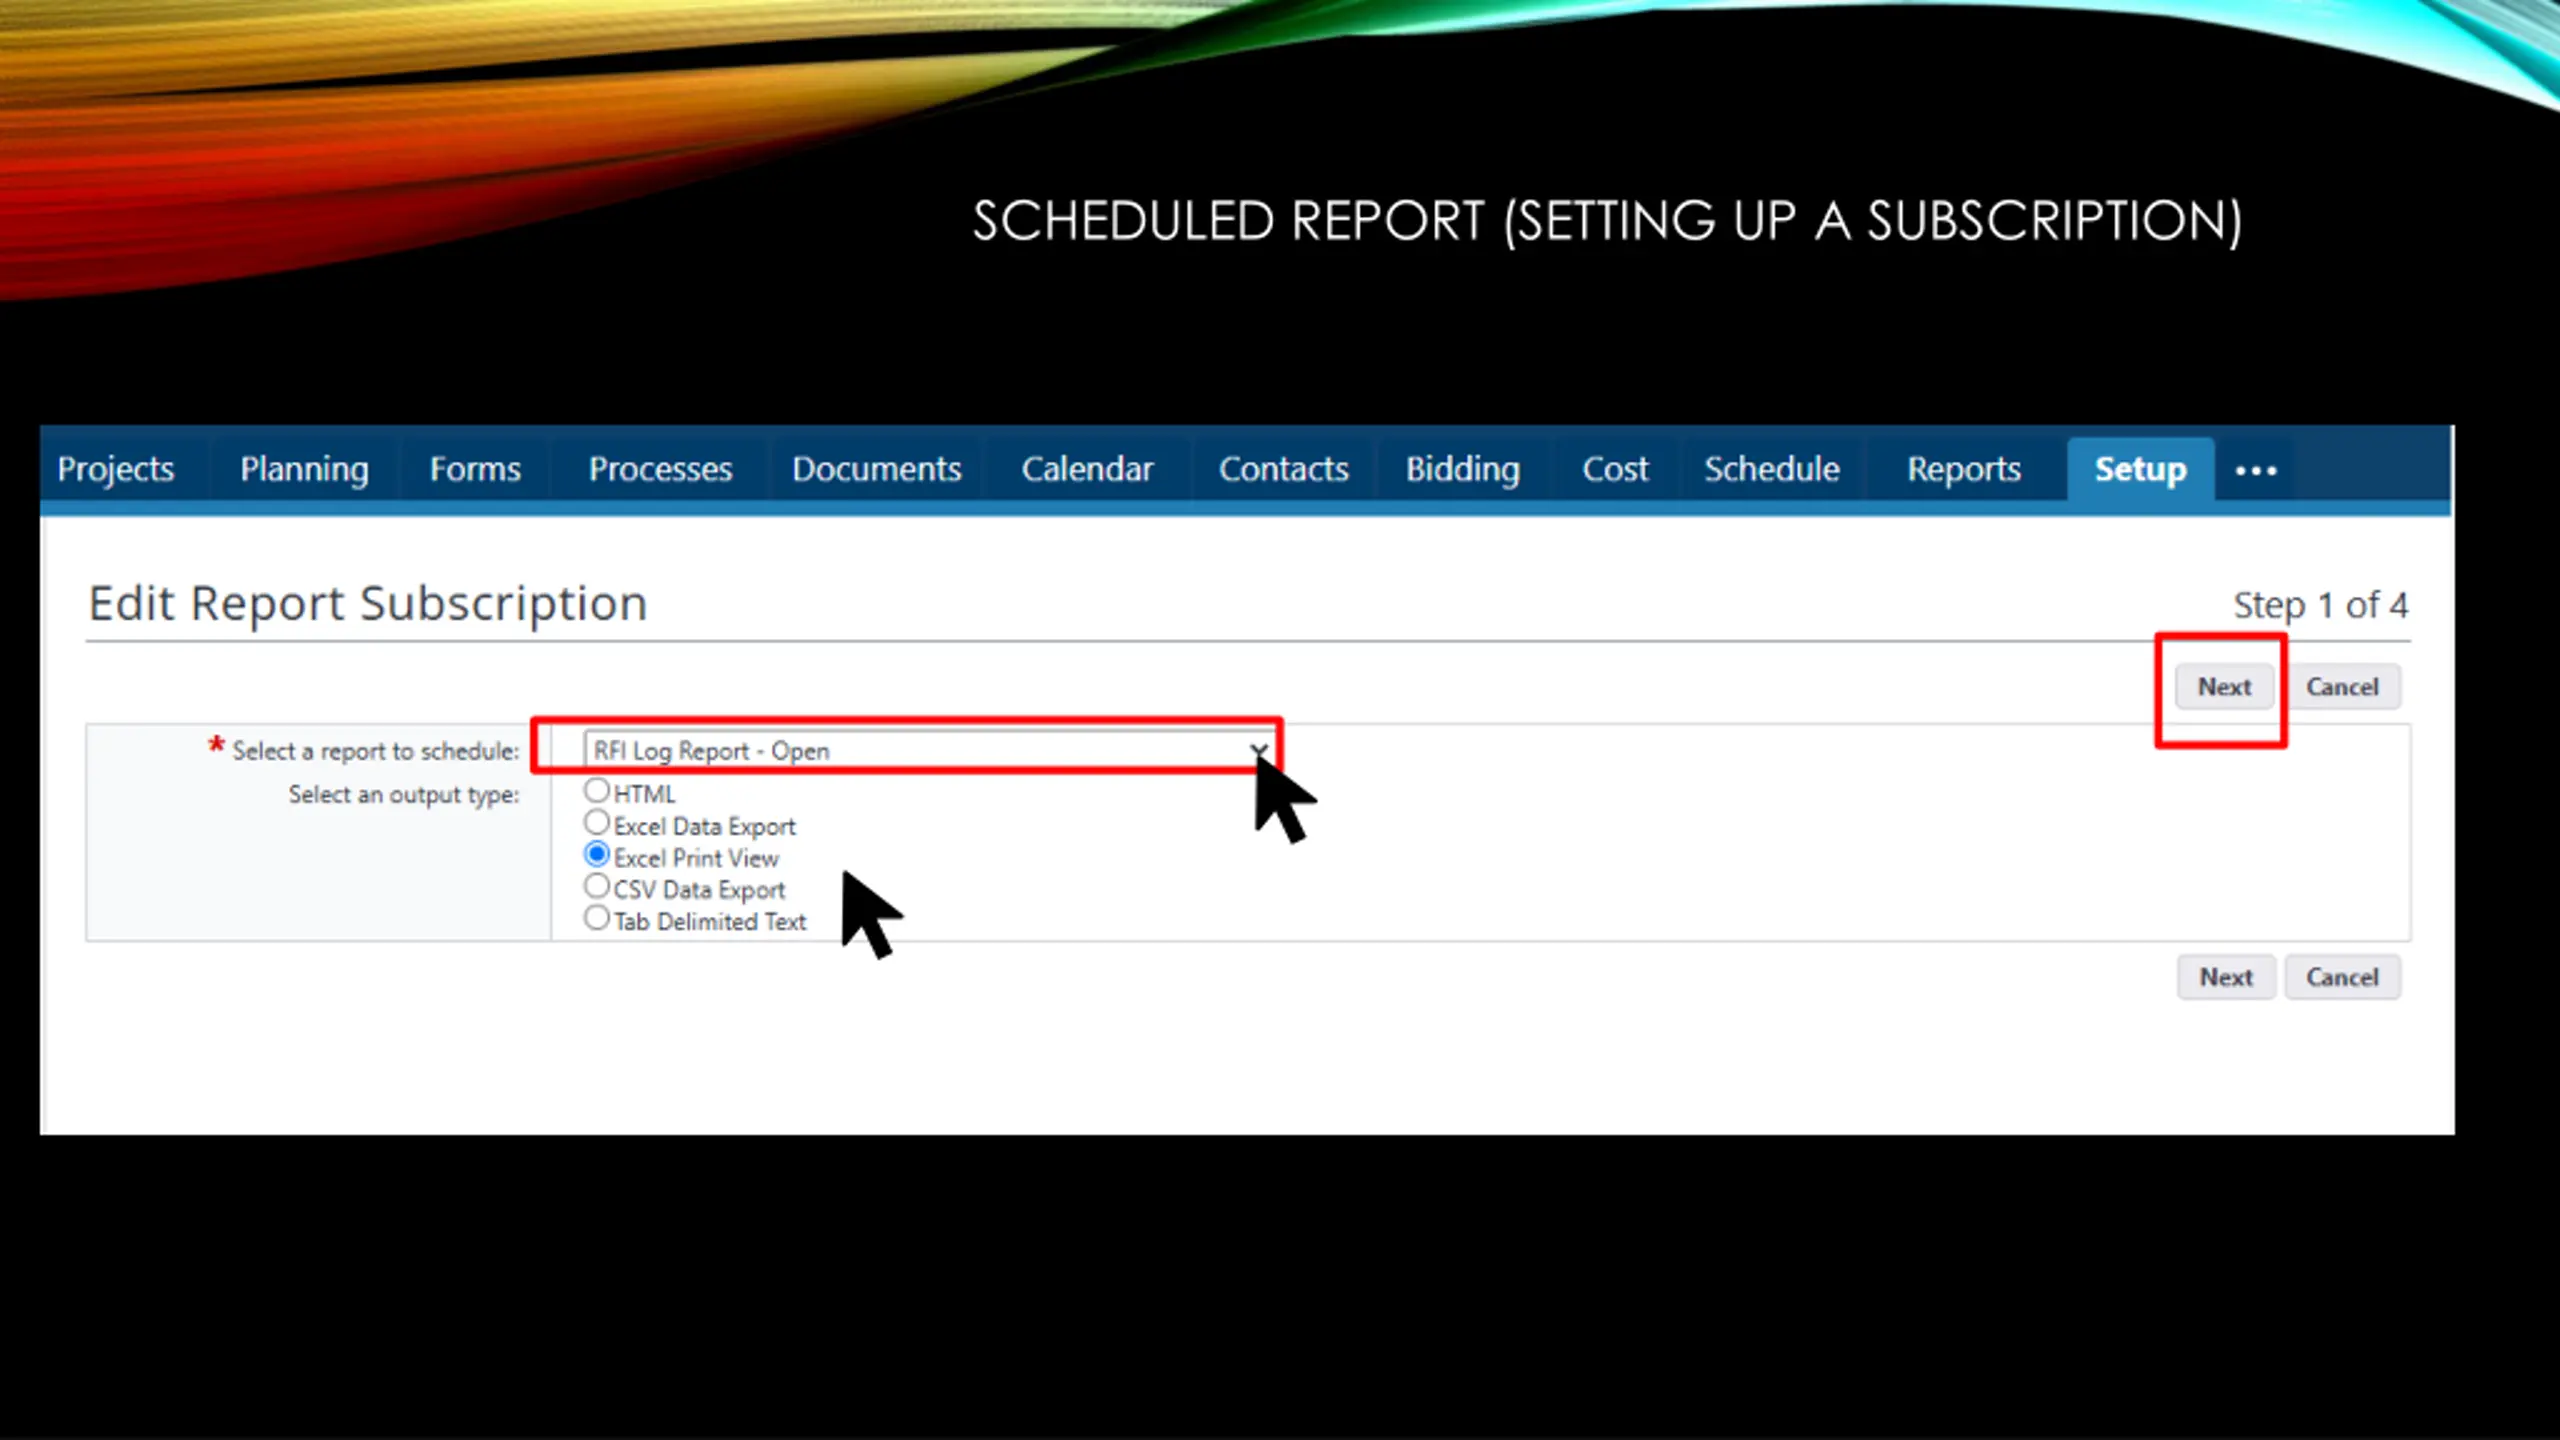Screen dimensions: 2560x1440
Task: Switch to the Planning tab
Action: point(304,470)
